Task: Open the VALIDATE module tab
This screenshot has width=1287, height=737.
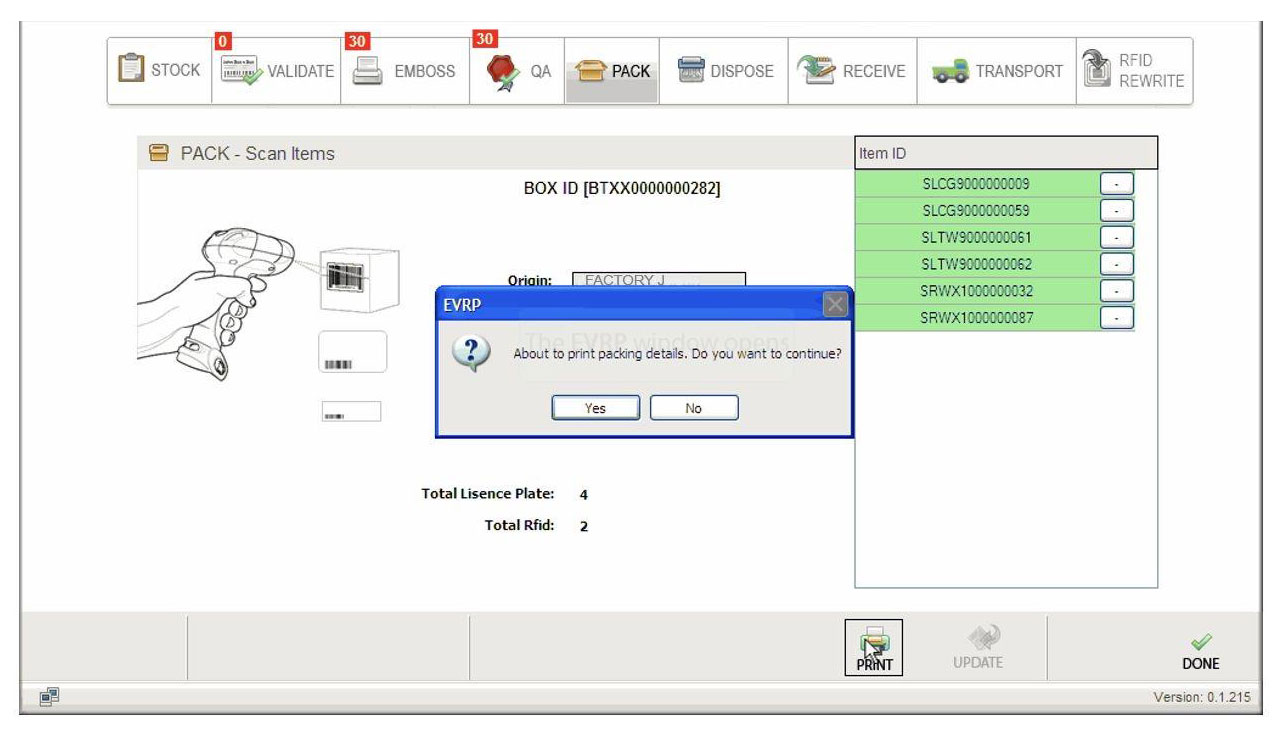Action: (x=276, y=71)
